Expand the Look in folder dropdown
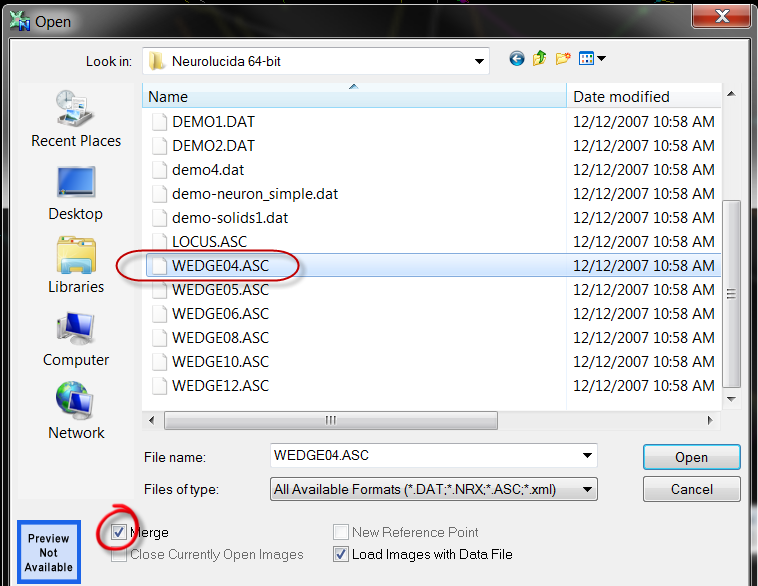This screenshot has height=586, width=758. coord(479,61)
